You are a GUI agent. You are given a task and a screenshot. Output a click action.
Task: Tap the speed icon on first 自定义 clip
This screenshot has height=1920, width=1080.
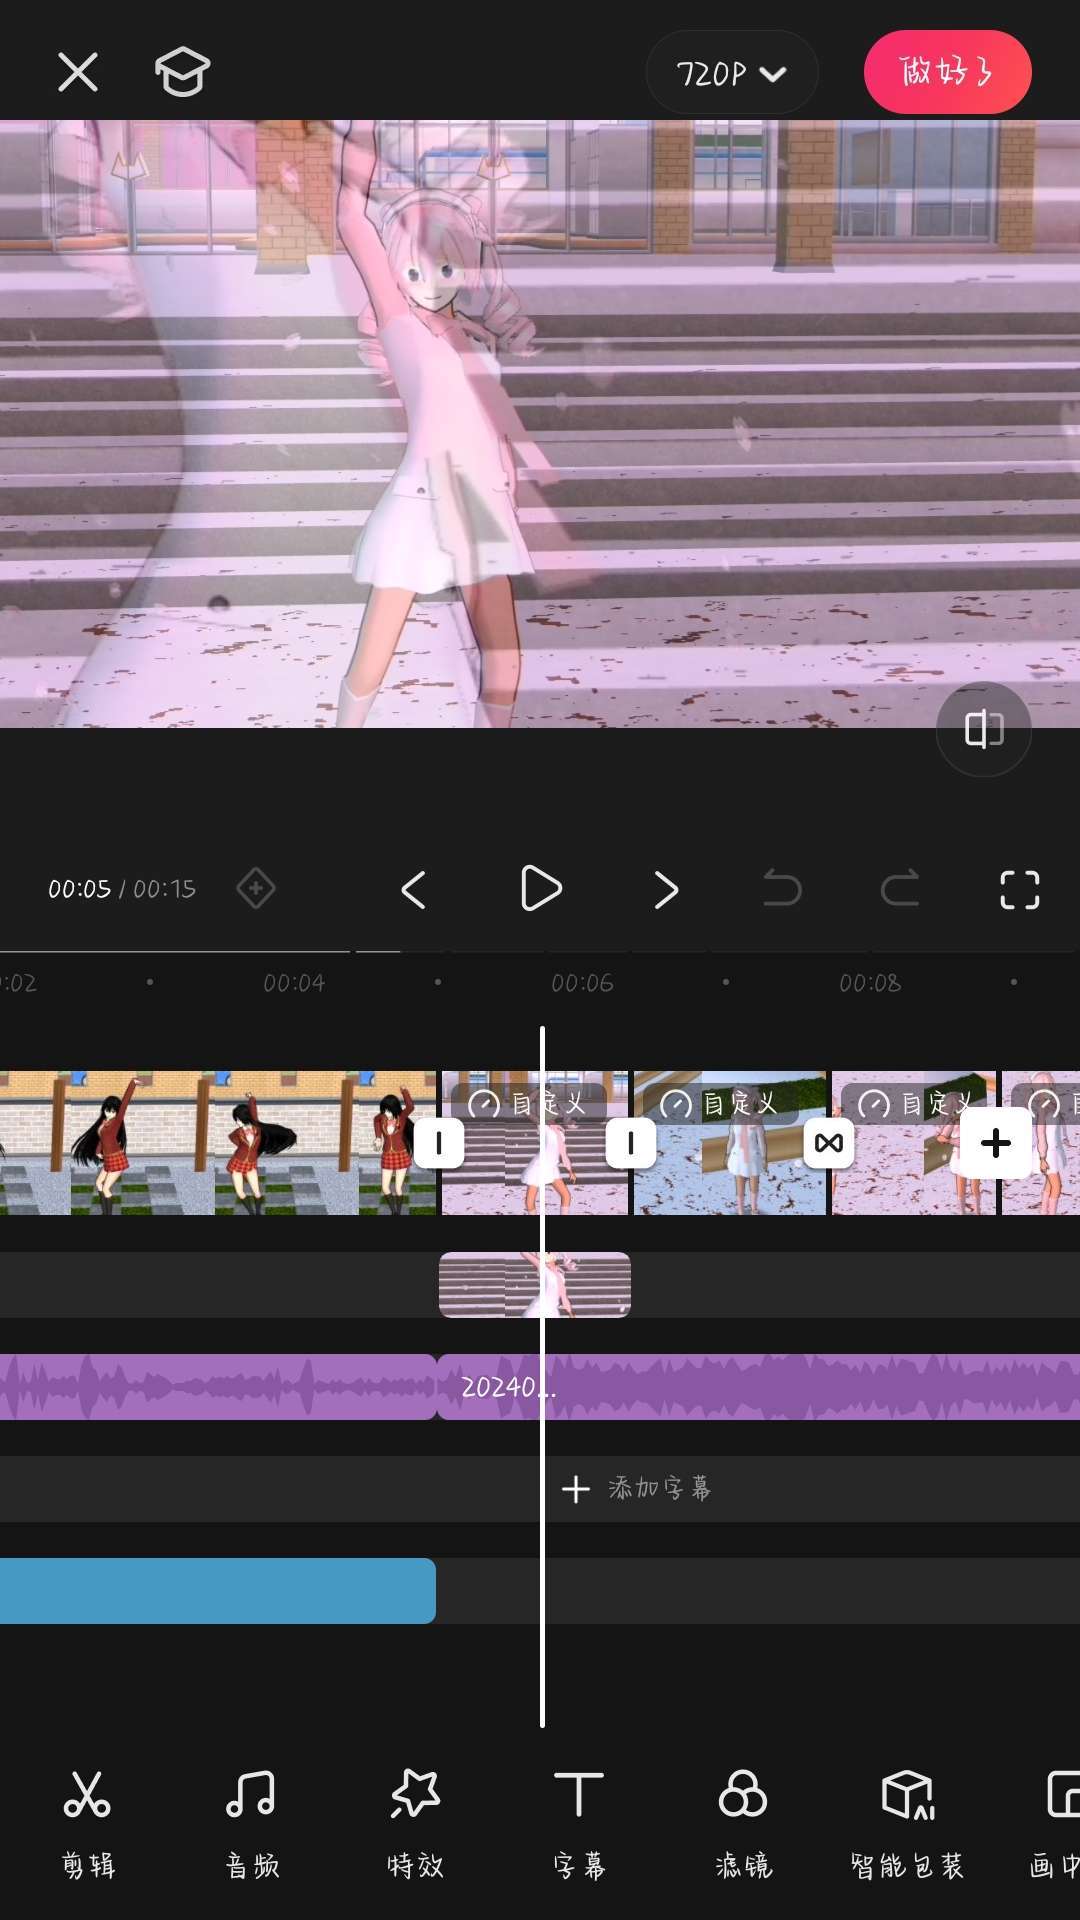click(484, 1104)
